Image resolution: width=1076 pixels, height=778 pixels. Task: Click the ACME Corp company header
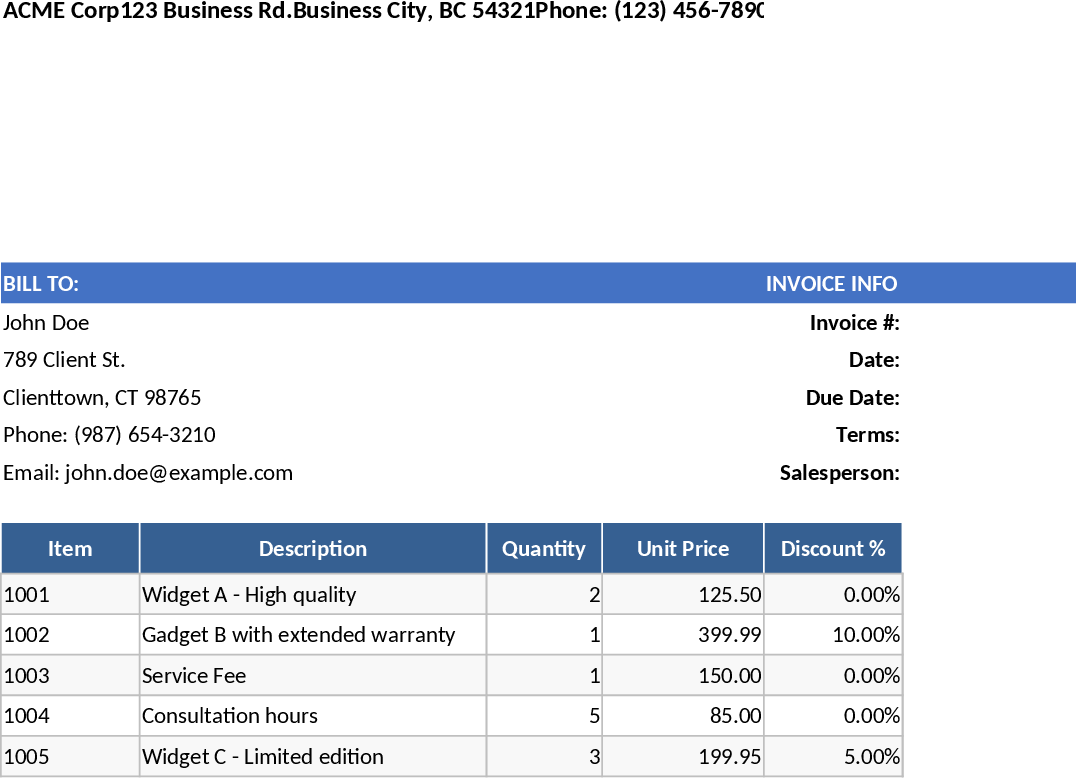(x=60, y=12)
